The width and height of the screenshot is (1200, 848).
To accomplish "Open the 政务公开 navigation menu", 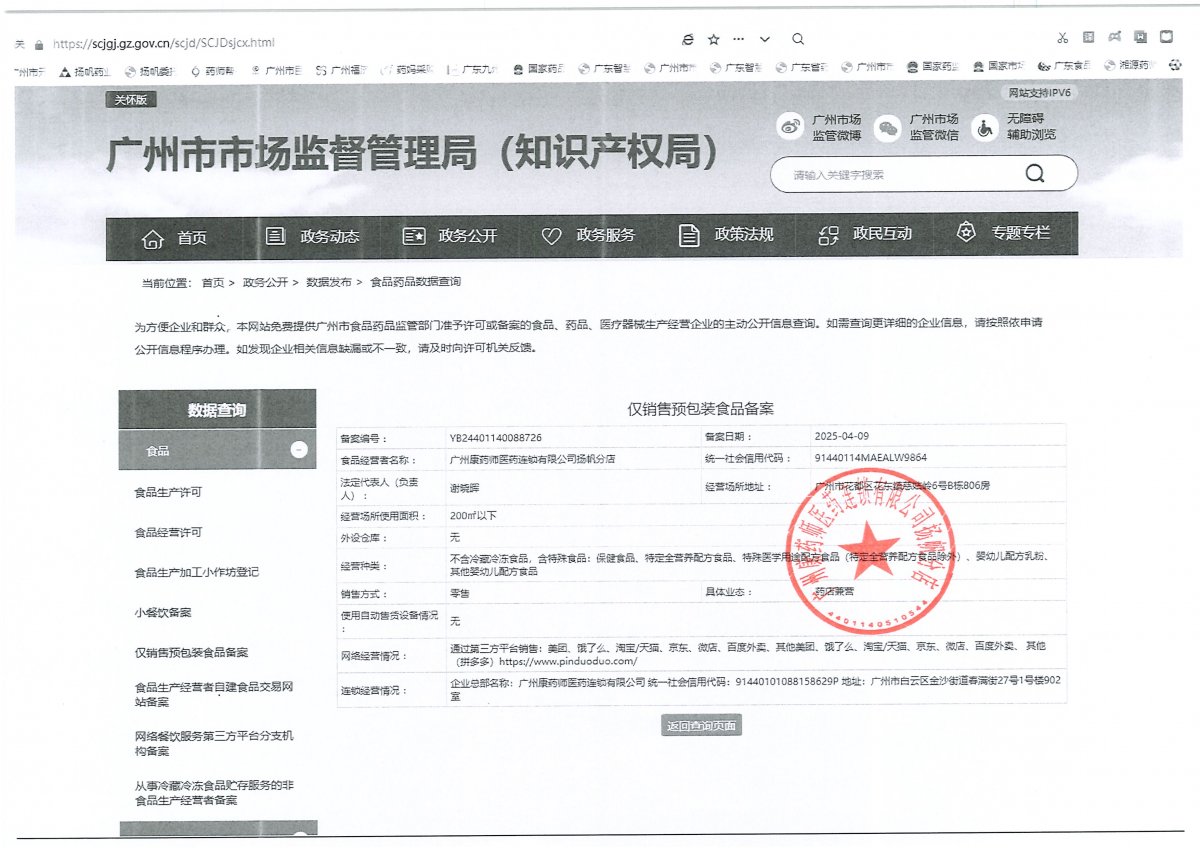I will coord(467,236).
